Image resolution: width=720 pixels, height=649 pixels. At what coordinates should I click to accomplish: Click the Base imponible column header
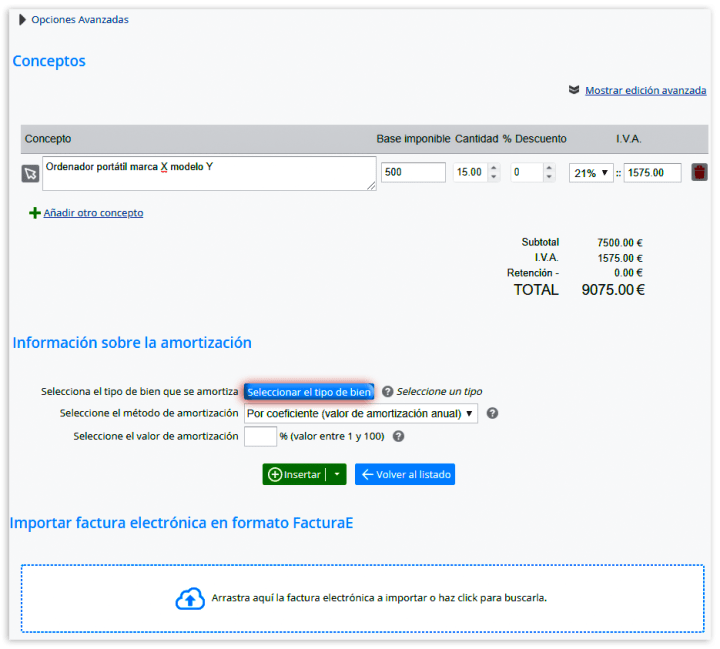coord(413,139)
